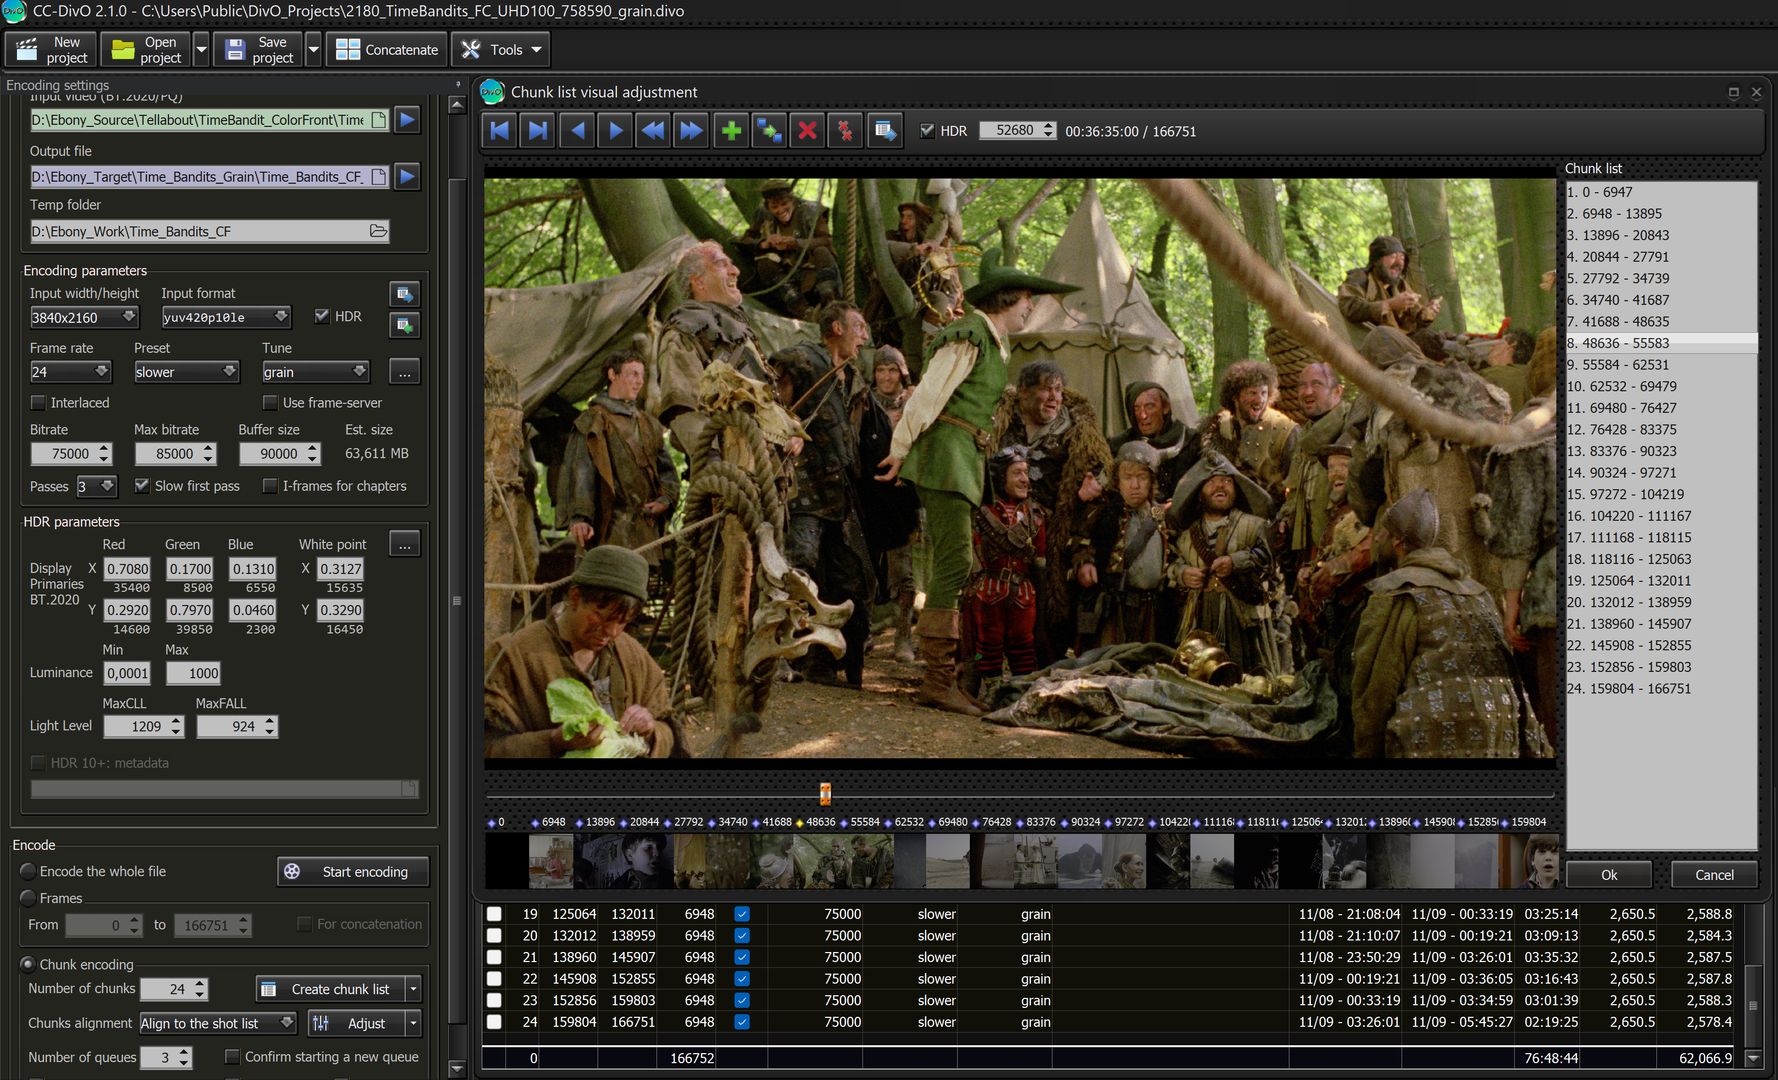
Task: Jump to the previous chunk boundary
Action: point(501,130)
